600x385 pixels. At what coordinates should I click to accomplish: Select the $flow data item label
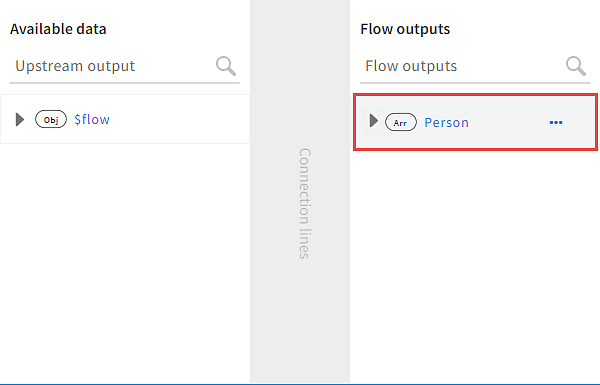(92, 119)
